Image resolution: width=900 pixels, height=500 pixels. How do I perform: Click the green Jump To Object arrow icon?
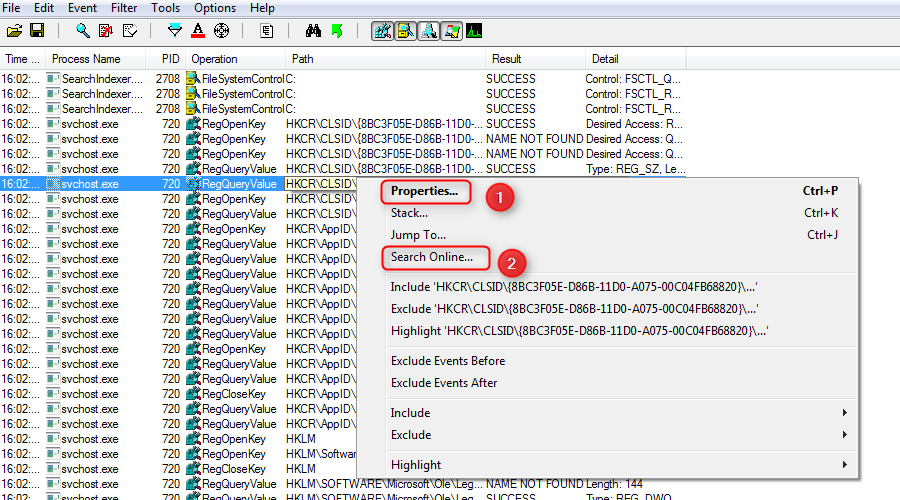[338, 31]
